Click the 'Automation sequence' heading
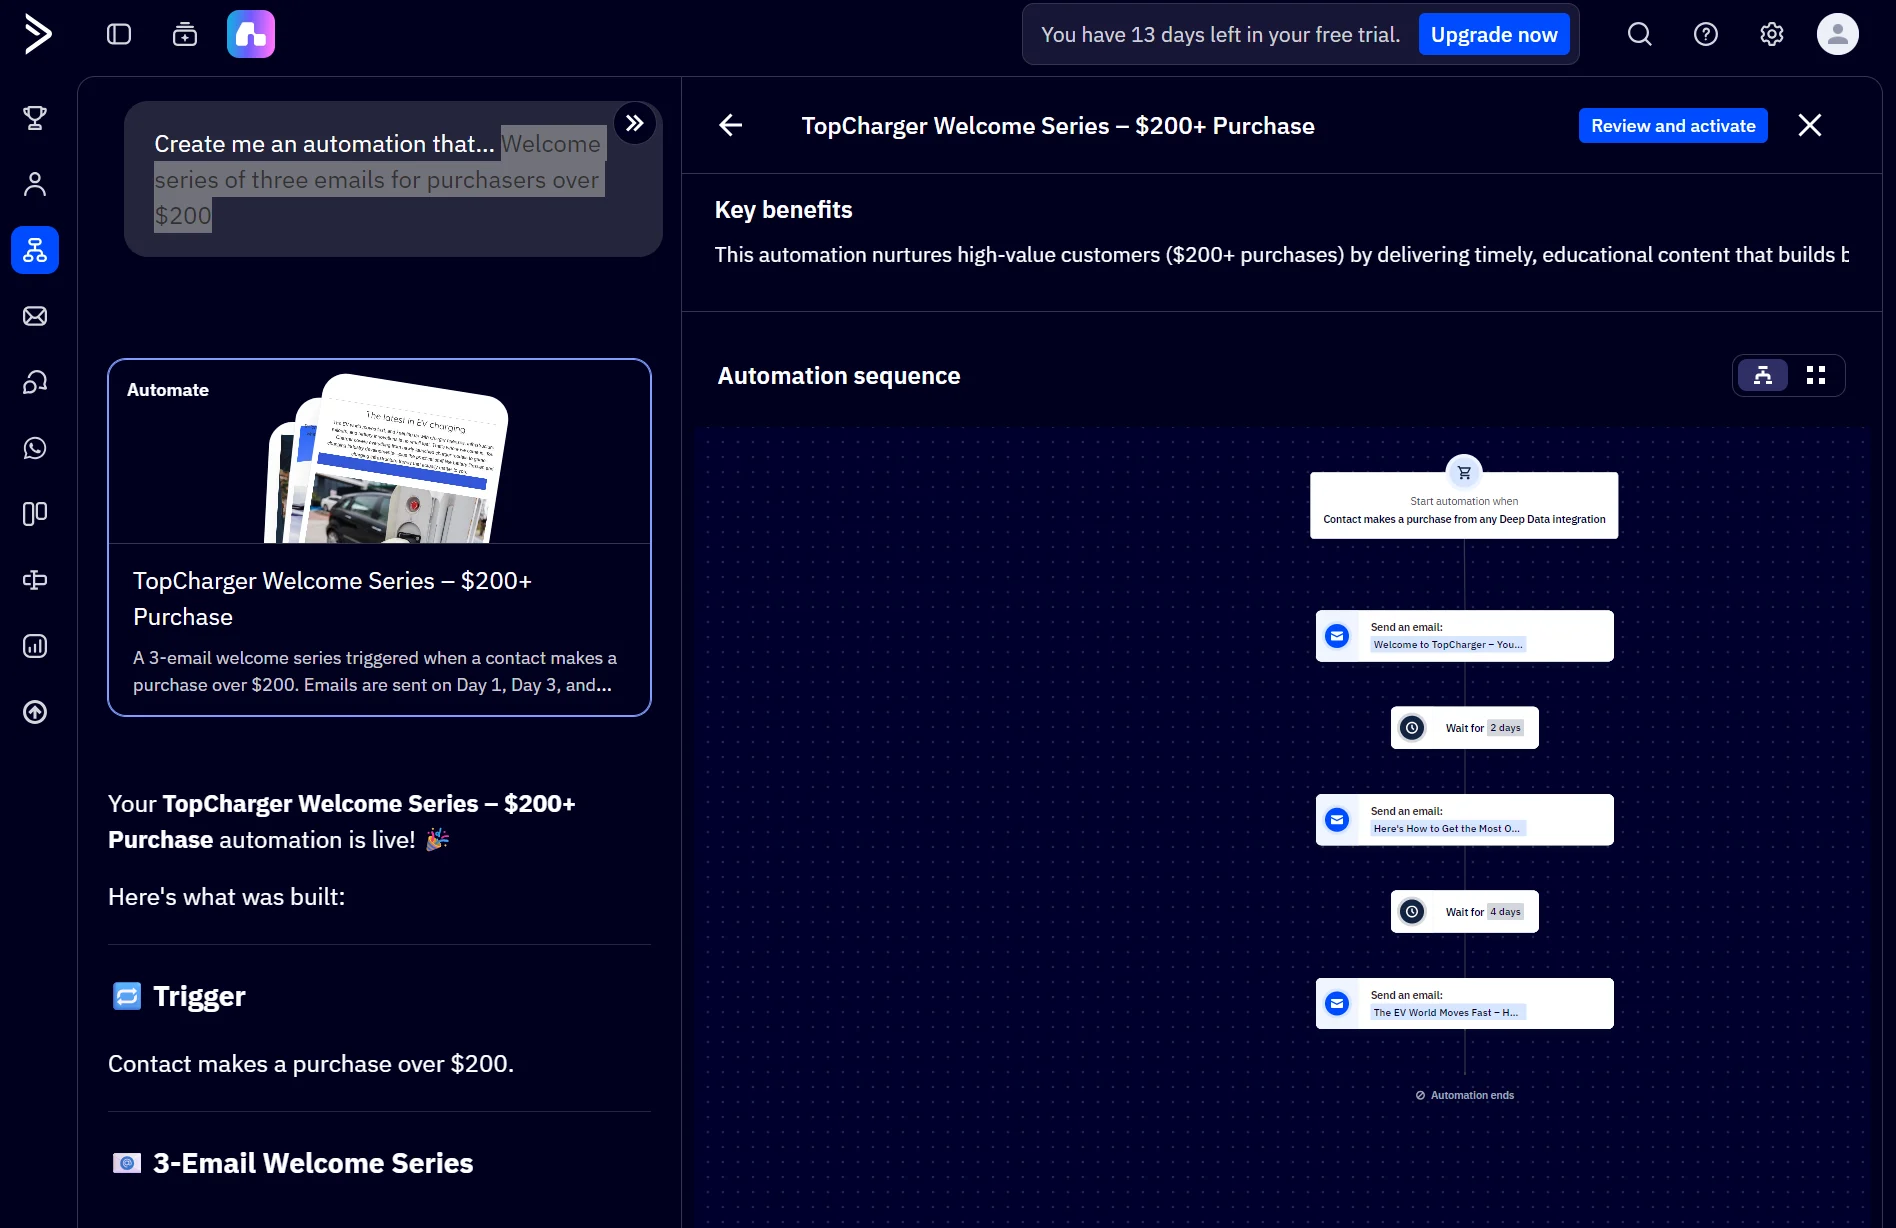Viewport: 1896px width, 1228px height. 838,376
